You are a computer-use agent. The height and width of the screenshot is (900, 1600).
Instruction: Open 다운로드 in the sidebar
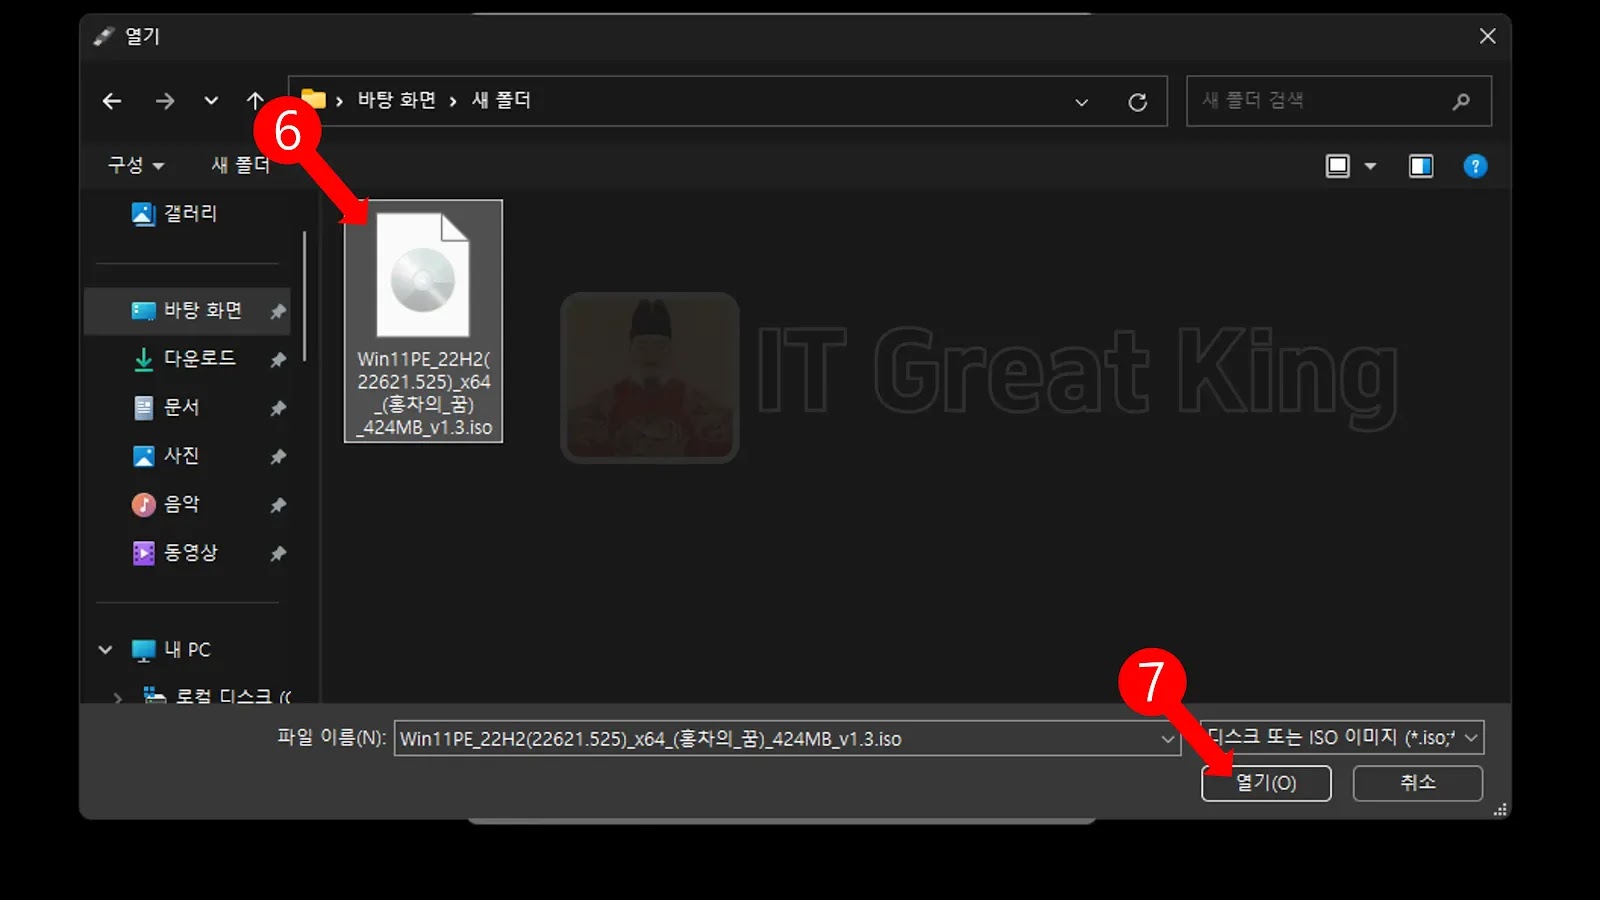pyautogui.click(x=186, y=358)
